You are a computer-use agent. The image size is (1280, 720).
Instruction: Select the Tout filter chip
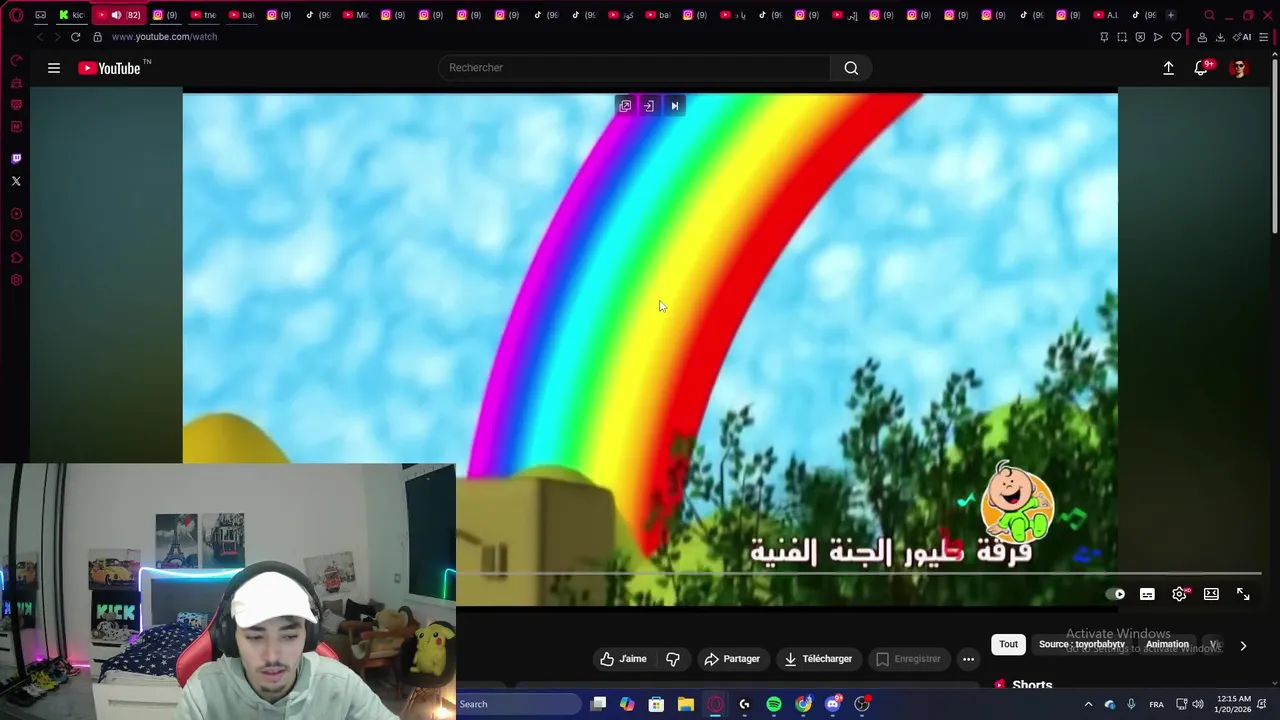(1008, 645)
